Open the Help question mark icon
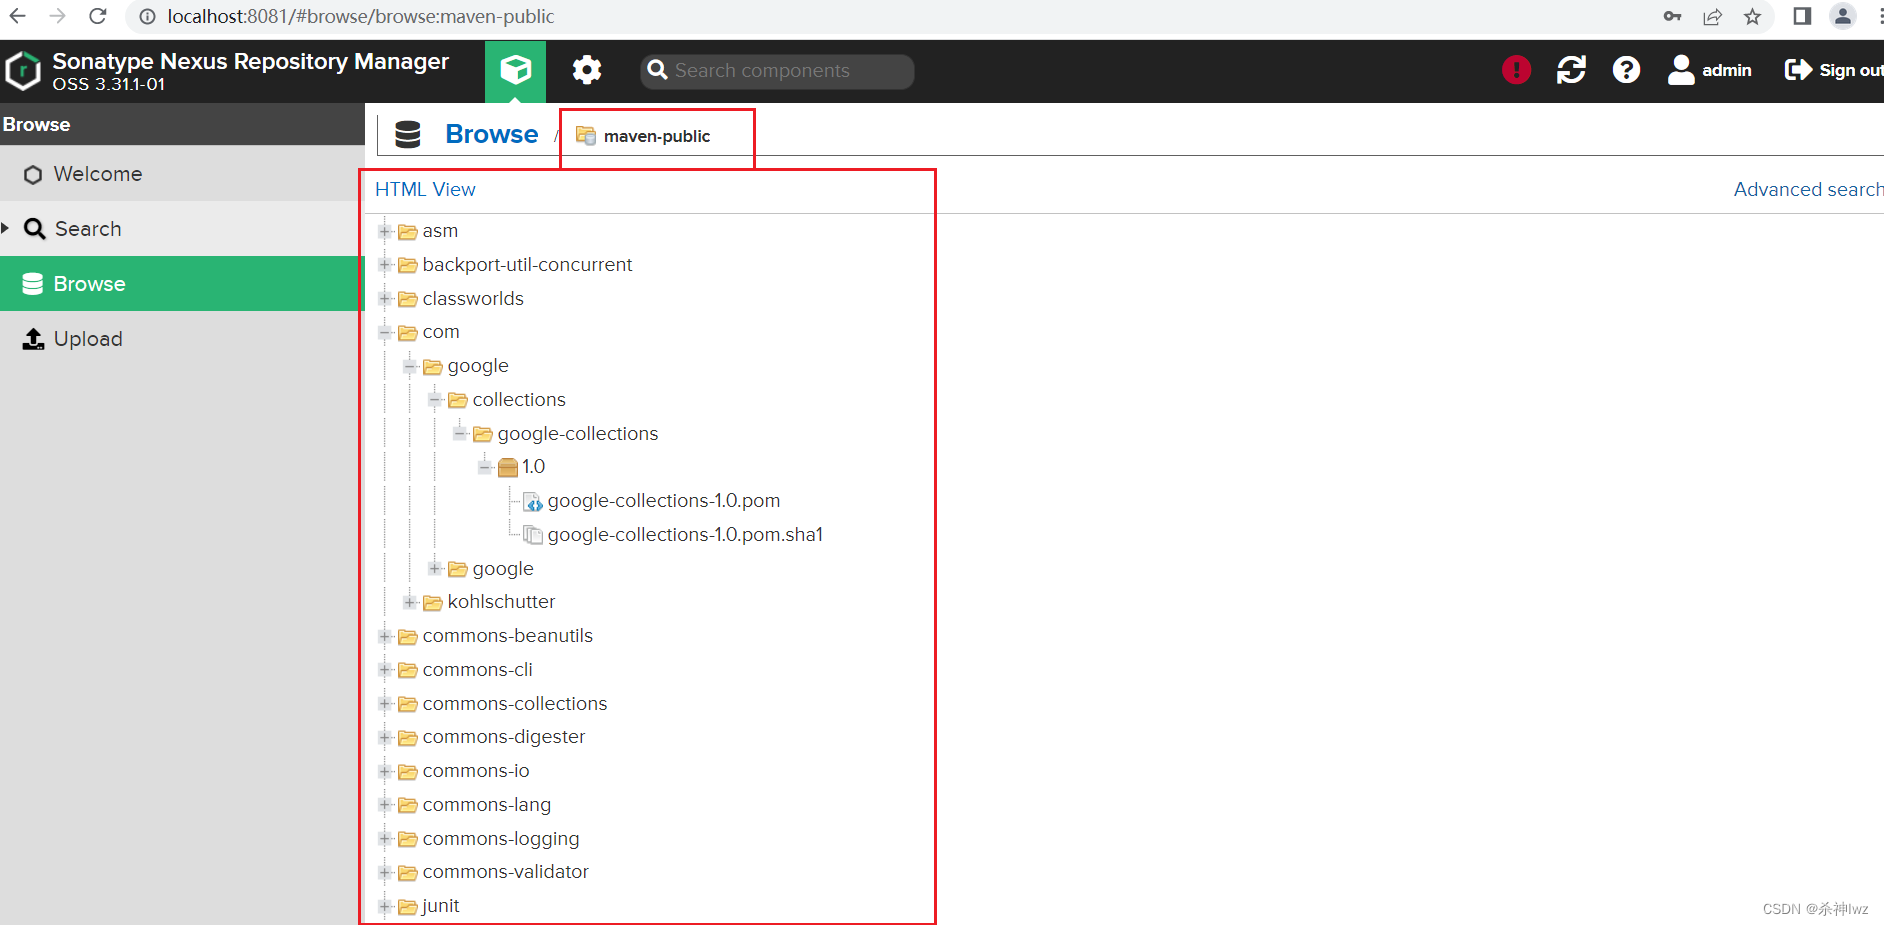The height and width of the screenshot is (925, 1884). 1626,70
